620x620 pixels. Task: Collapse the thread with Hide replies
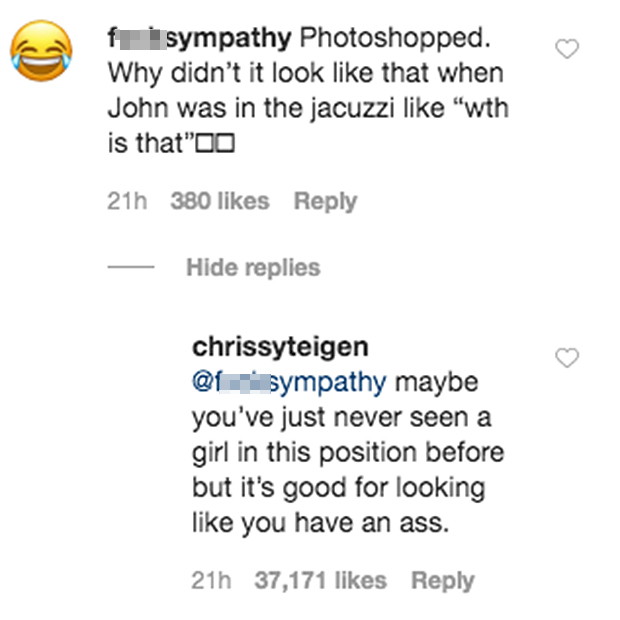click(252, 267)
